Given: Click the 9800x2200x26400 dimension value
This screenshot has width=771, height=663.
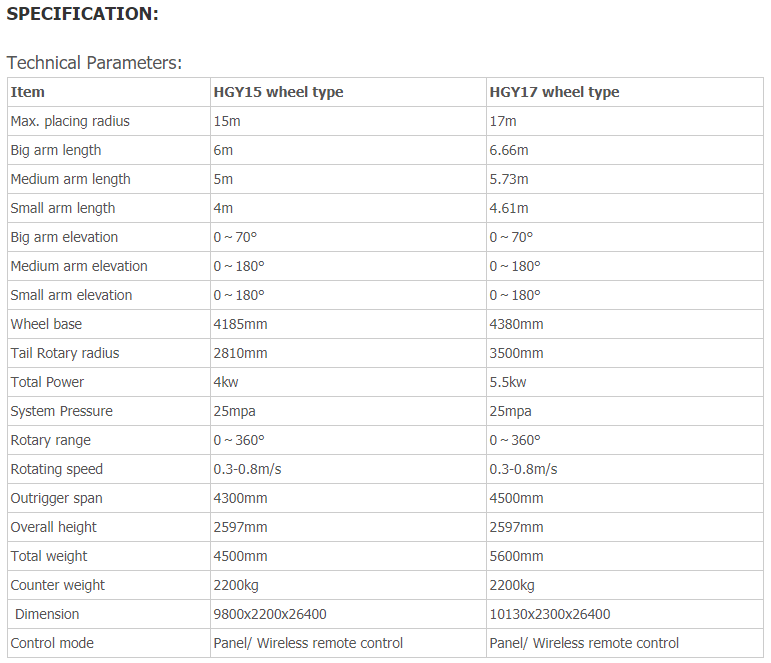Looking at the screenshot, I should (270, 614).
